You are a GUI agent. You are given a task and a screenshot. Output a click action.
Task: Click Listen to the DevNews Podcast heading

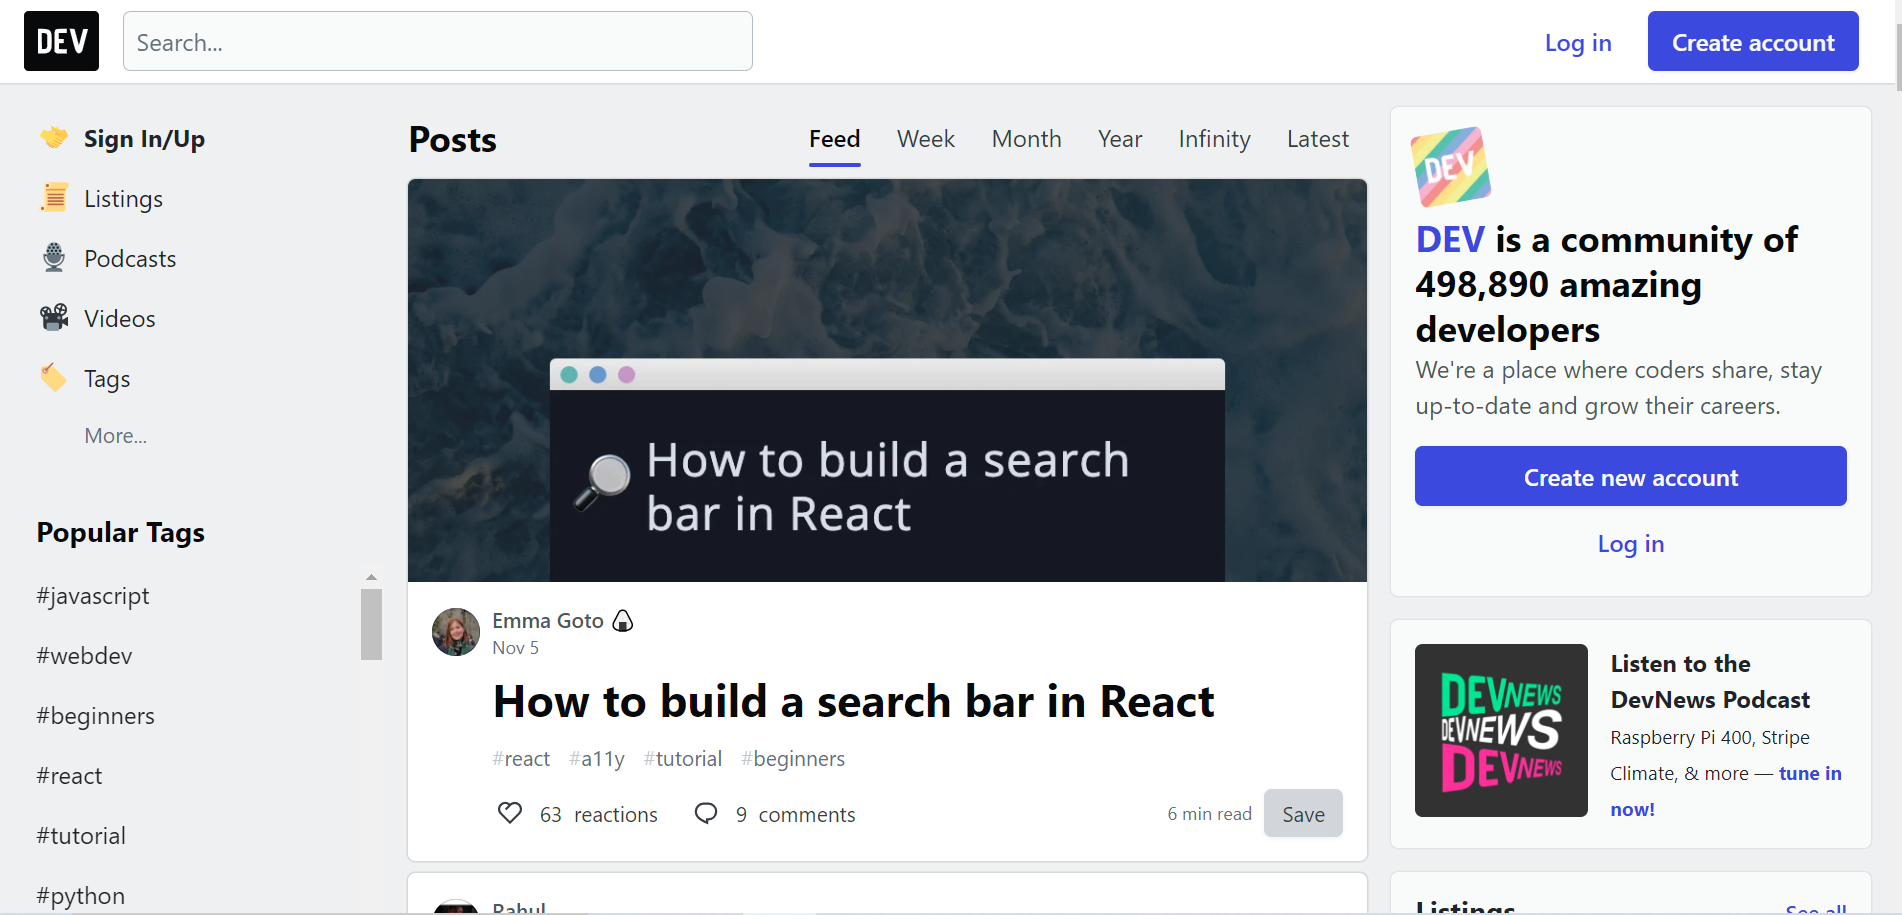point(1710,682)
